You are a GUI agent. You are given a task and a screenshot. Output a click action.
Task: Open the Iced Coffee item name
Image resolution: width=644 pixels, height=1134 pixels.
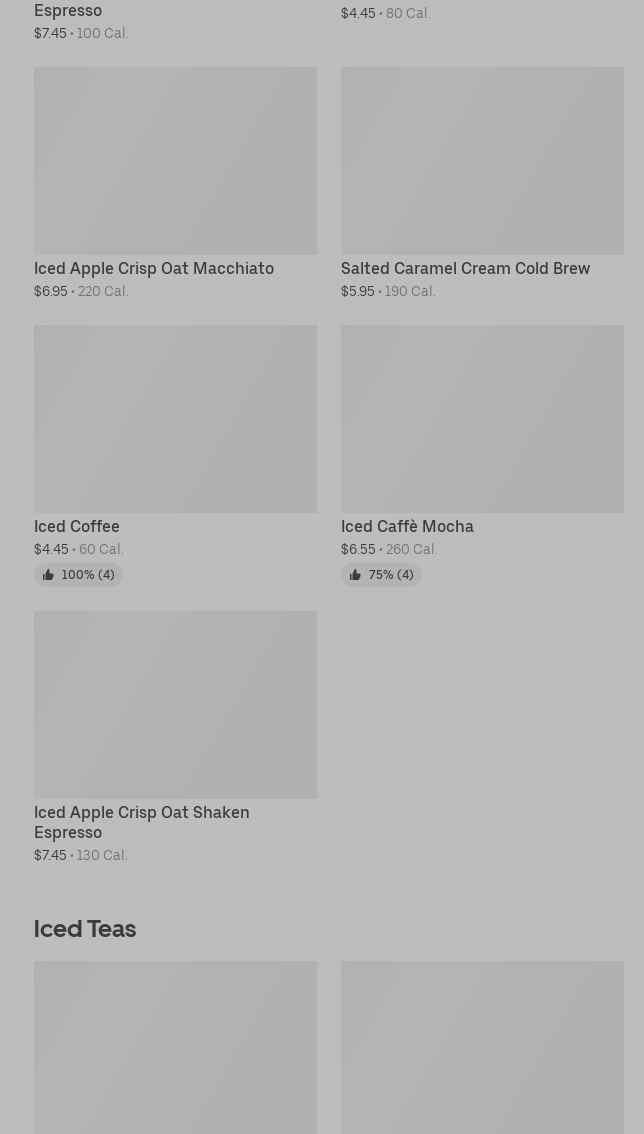(77, 526)
